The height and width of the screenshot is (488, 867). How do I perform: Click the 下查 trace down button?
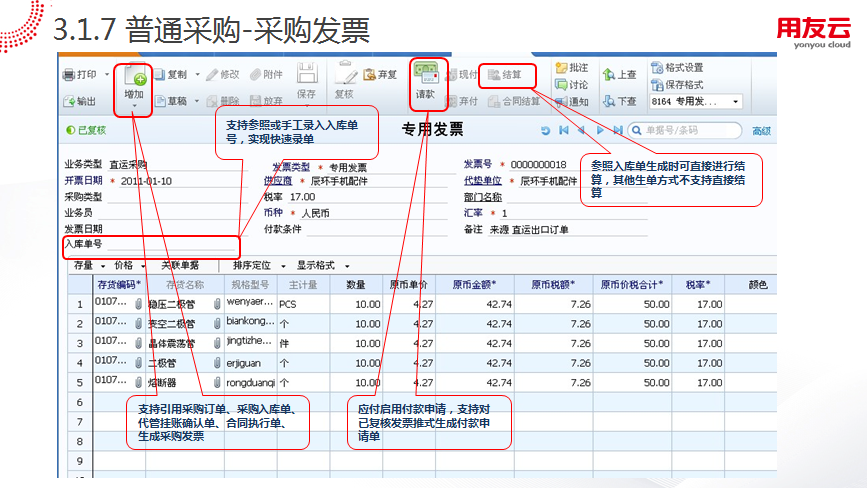620,101
